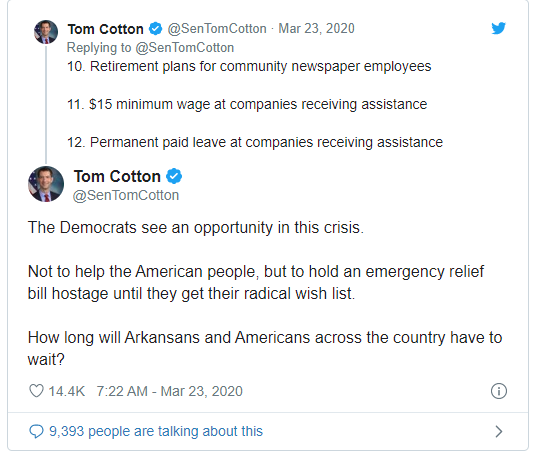The width and height of the screenshot is (540, 459).
Task: Click the Twitter bird logo icon
Action: pyautogui.click(x=498, y=28)
